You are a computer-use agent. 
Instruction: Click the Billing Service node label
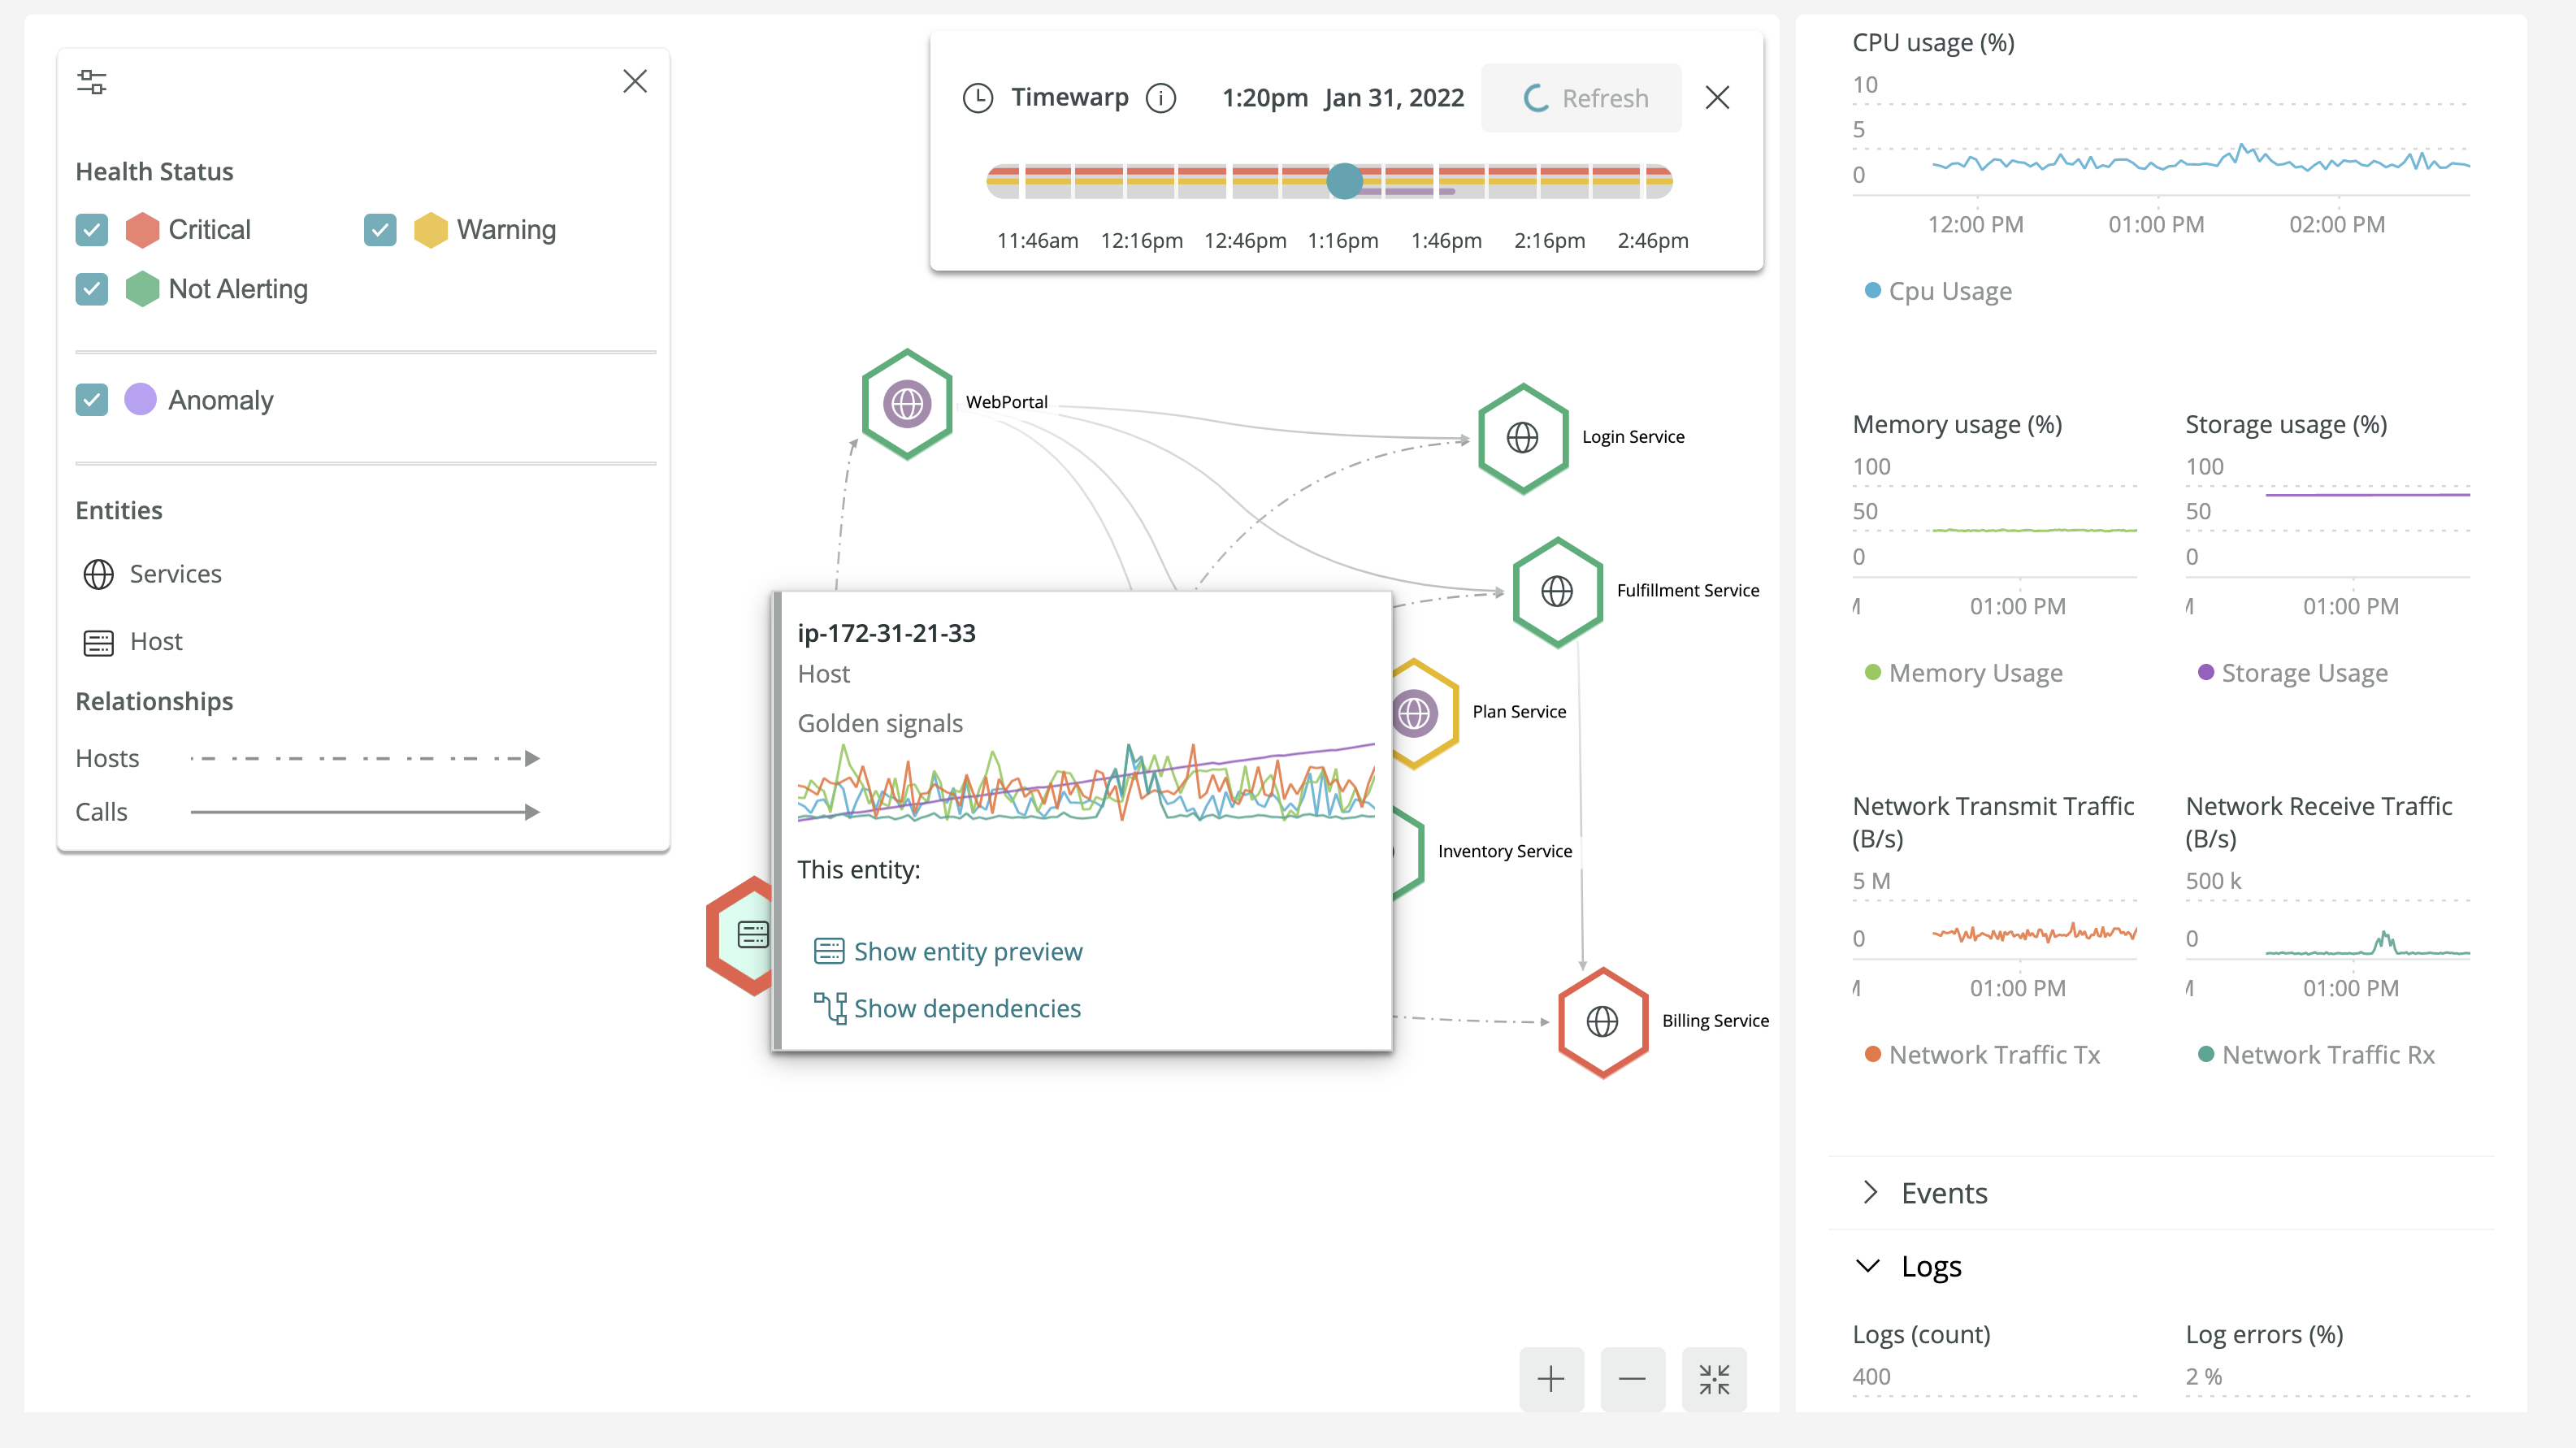click(x=1715, y=1021)
